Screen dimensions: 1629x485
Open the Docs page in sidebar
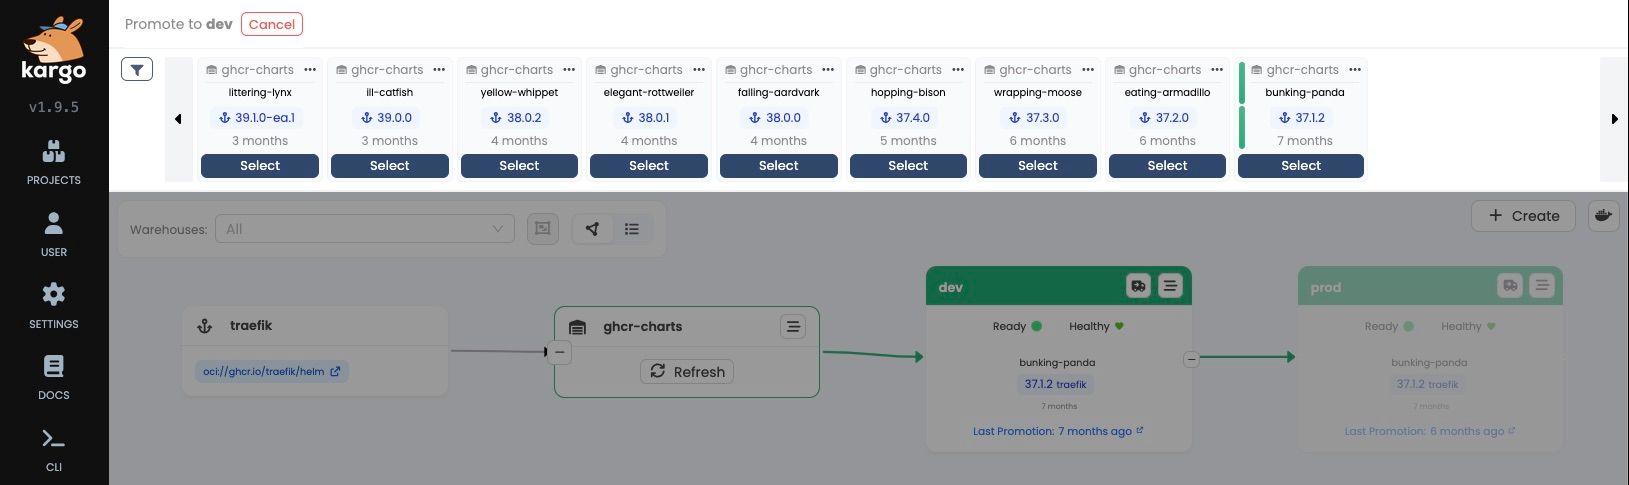coord(54,377)
